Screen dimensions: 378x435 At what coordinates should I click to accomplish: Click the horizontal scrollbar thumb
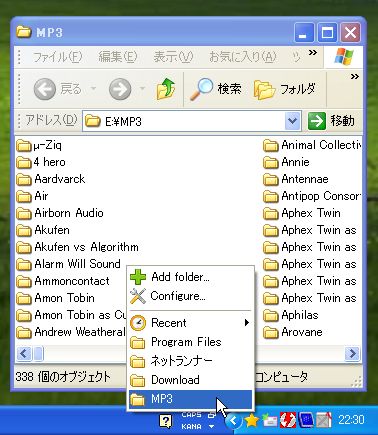38,353
